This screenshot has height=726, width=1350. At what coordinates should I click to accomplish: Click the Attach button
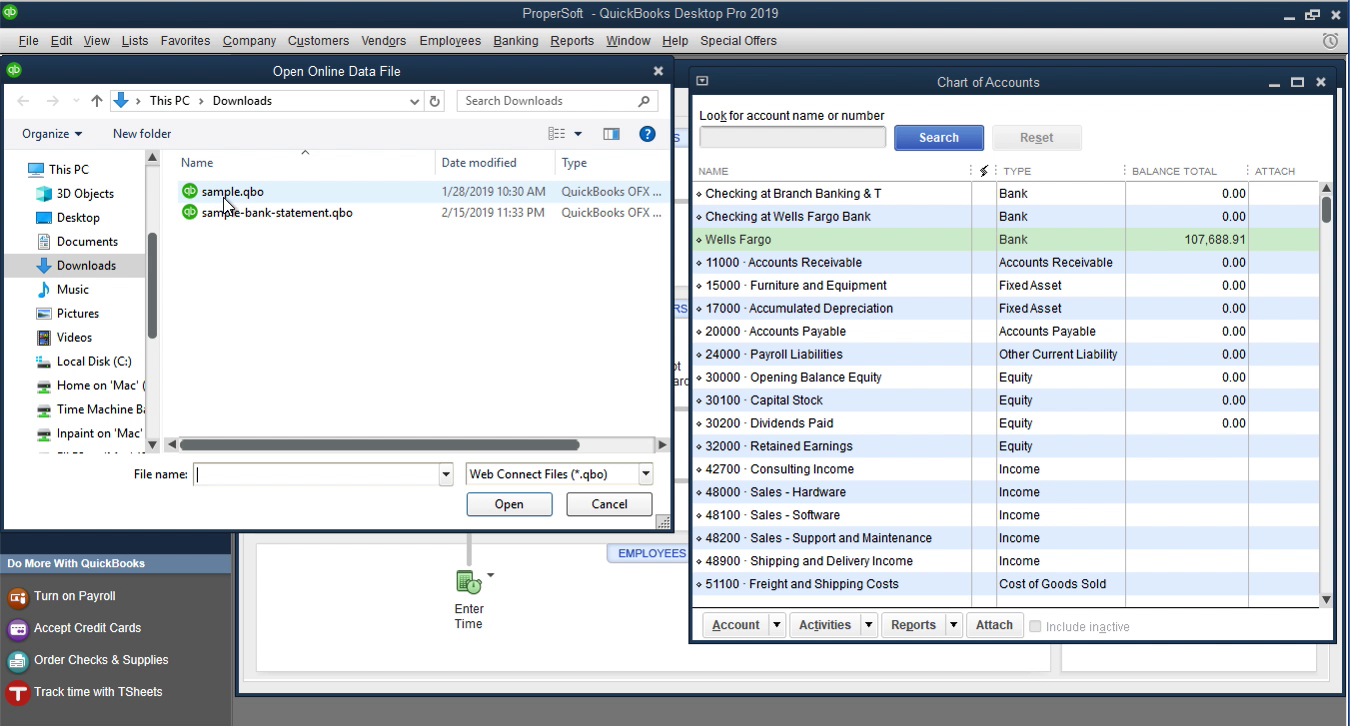(994, 625)
